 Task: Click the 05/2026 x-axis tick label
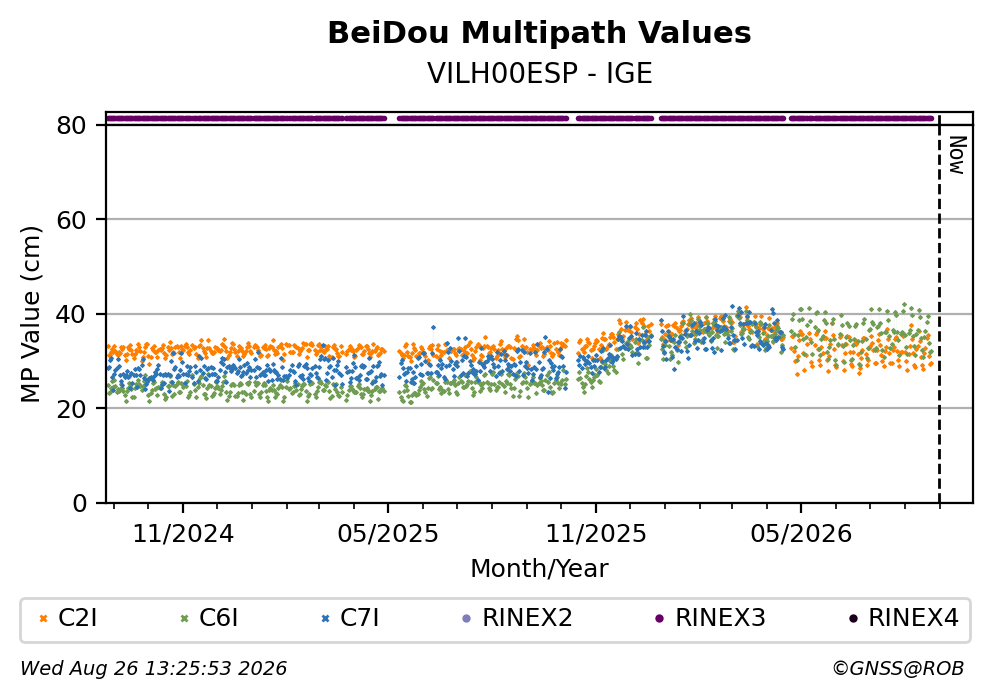click(x=801, y=534)
